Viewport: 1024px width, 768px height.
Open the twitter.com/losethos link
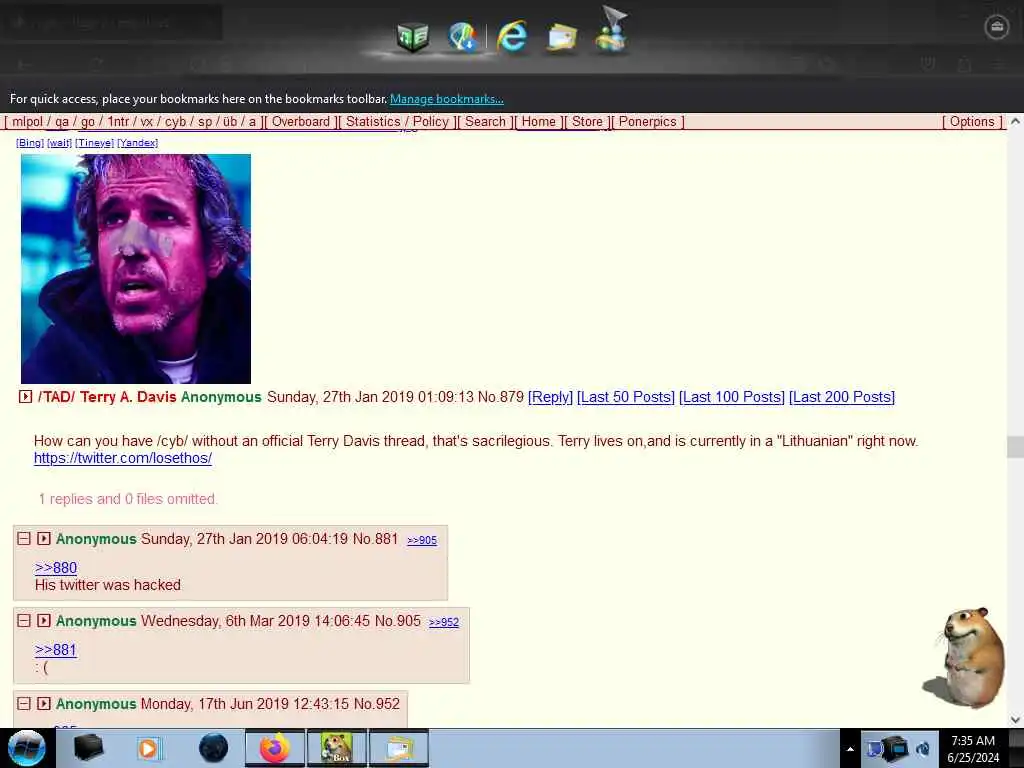pos(123,458)
